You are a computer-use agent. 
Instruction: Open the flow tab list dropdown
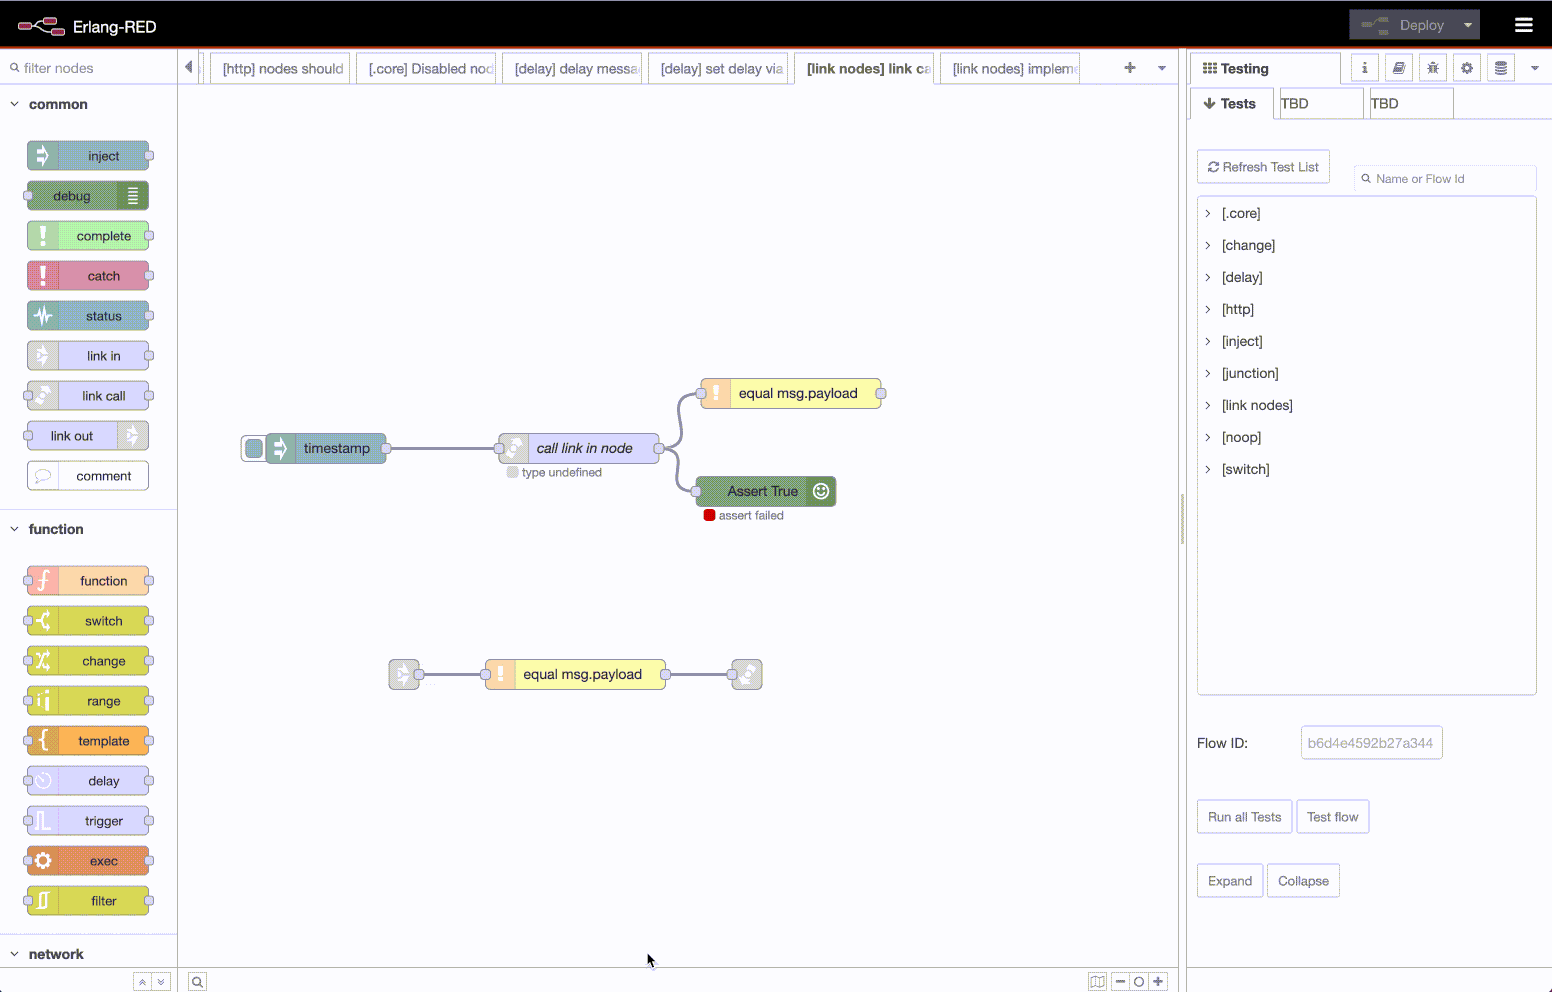[x=1162, y=68]
